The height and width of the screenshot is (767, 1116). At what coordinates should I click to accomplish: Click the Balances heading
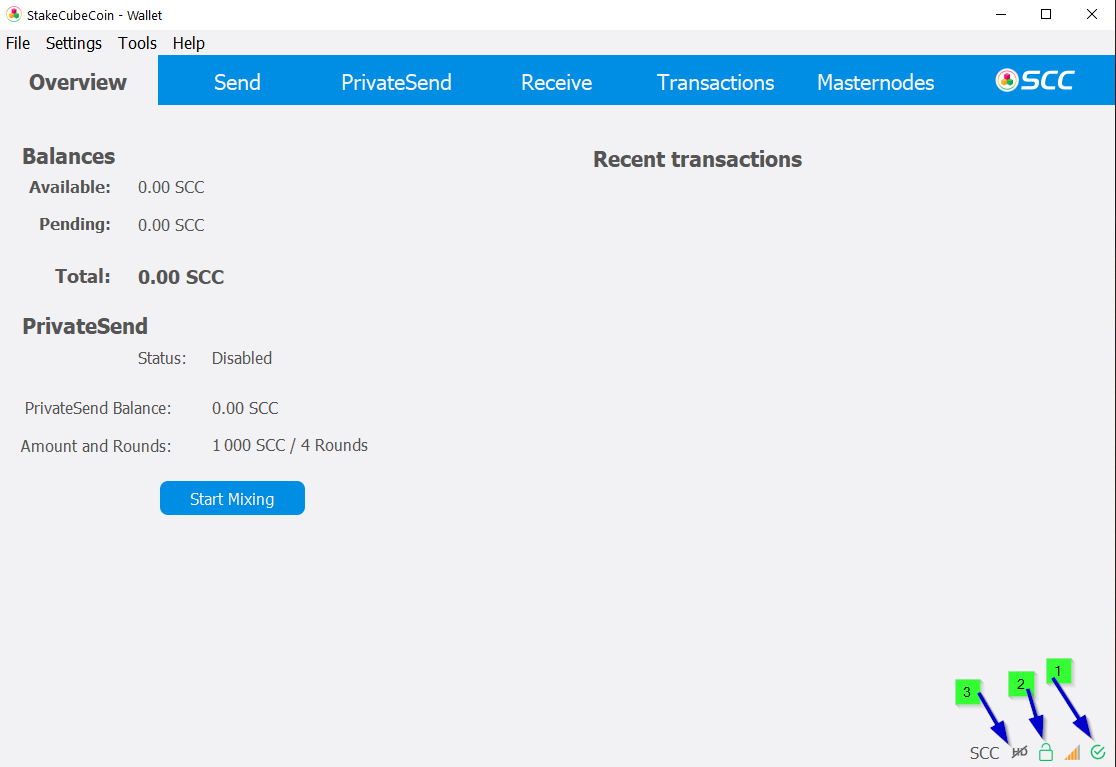(68, 156)
